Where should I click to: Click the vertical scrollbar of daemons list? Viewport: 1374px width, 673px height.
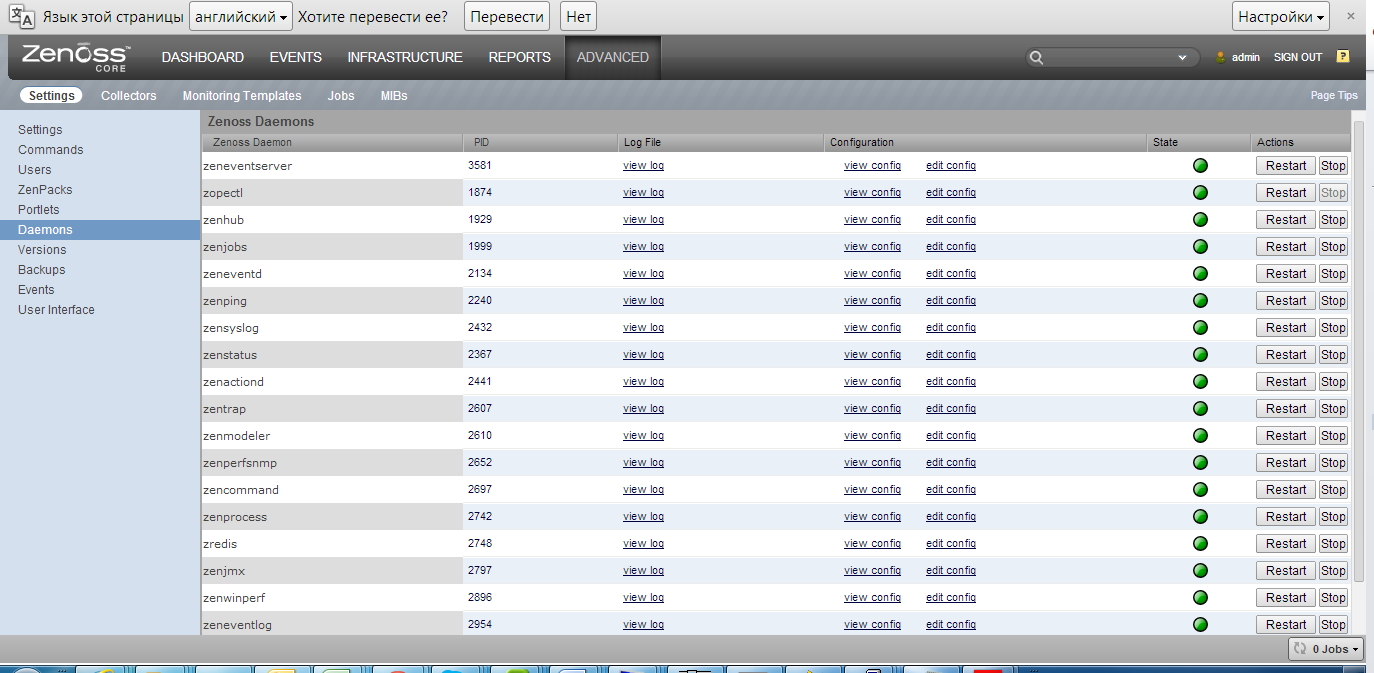(x=1359, y=350)
